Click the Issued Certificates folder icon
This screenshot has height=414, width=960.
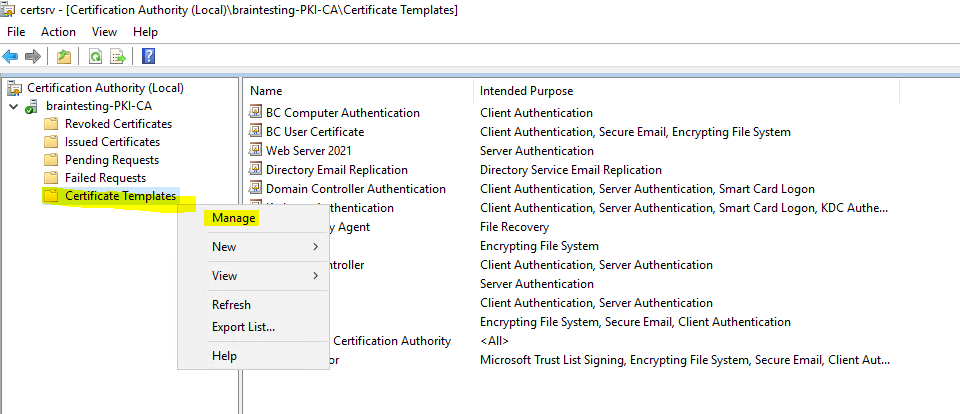tap(51, 142)
